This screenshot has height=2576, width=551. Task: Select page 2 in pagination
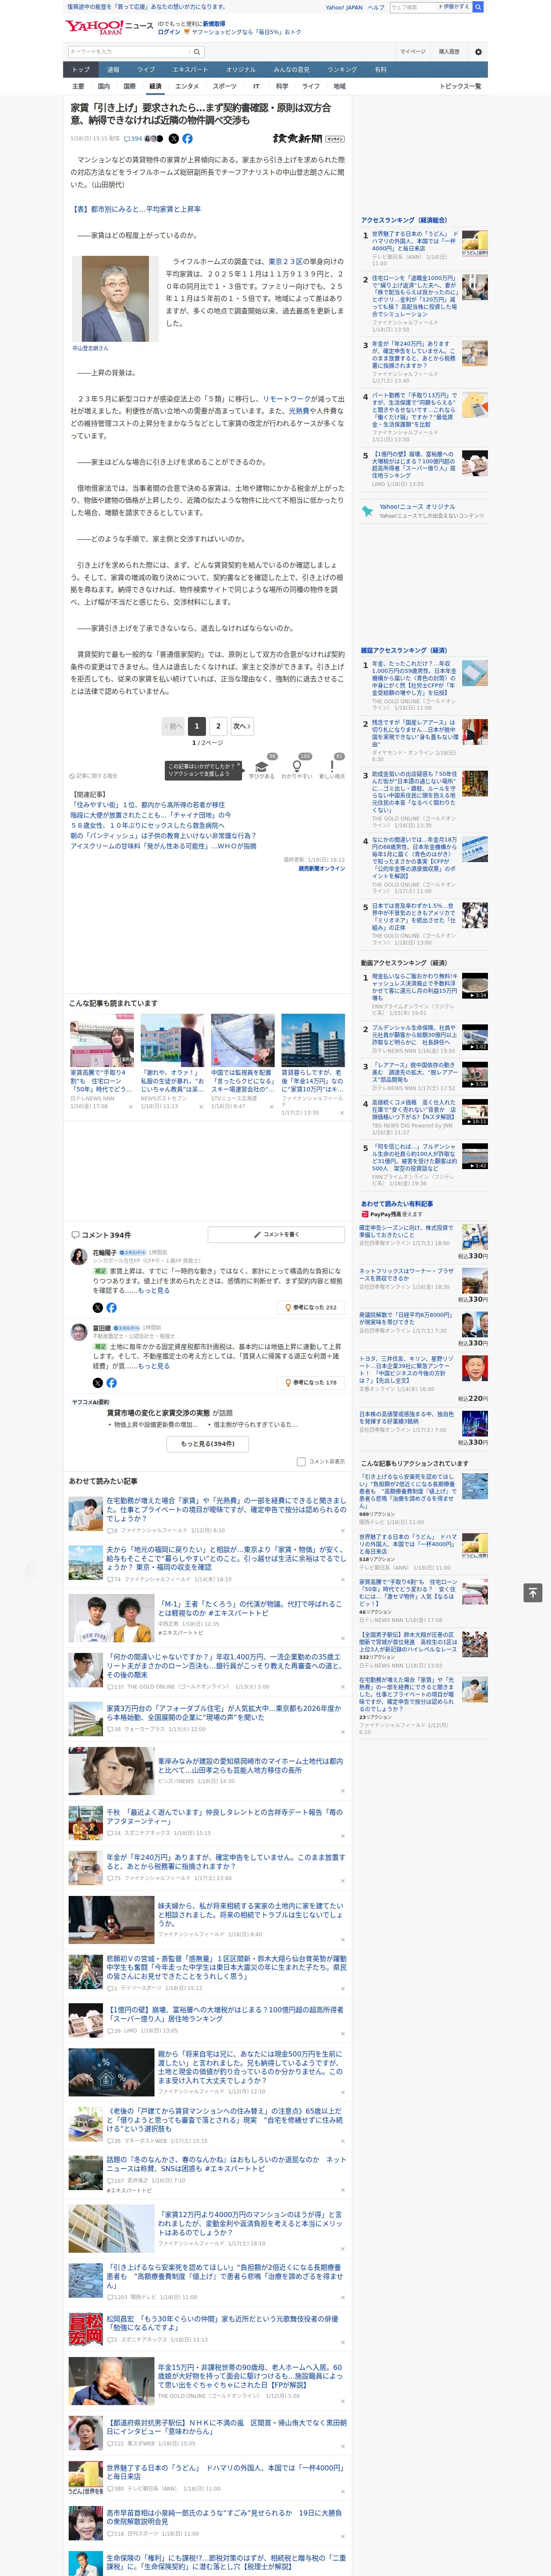[x=218, y=726]
